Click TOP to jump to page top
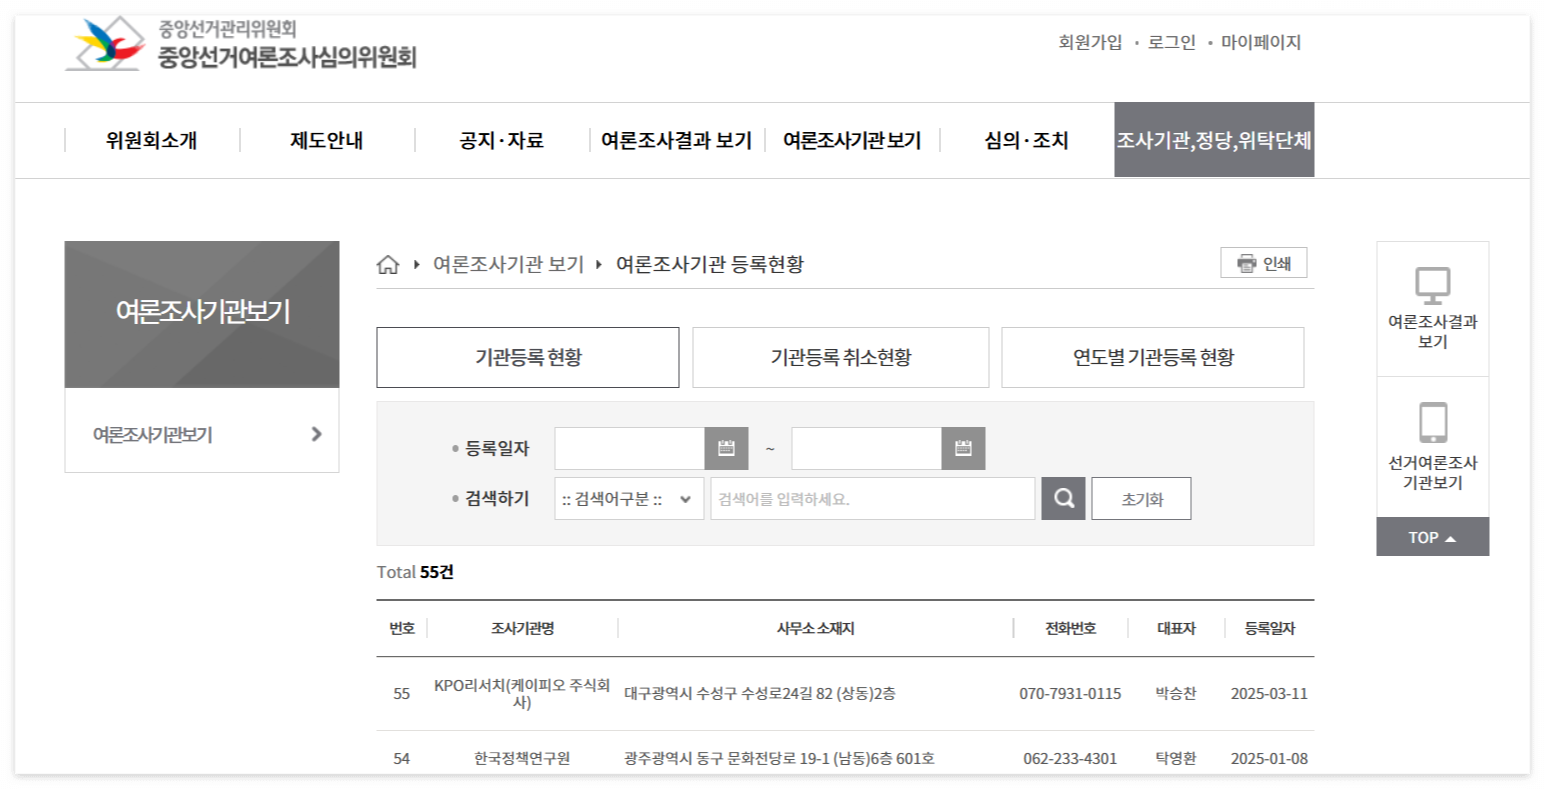The image size is (1545, 789). 1432,536
